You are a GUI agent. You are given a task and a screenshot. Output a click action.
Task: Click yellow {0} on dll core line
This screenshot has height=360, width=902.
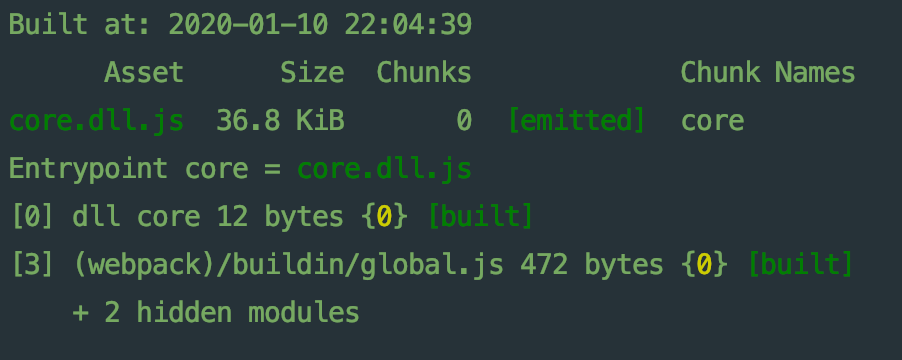[x=384, y=217]
